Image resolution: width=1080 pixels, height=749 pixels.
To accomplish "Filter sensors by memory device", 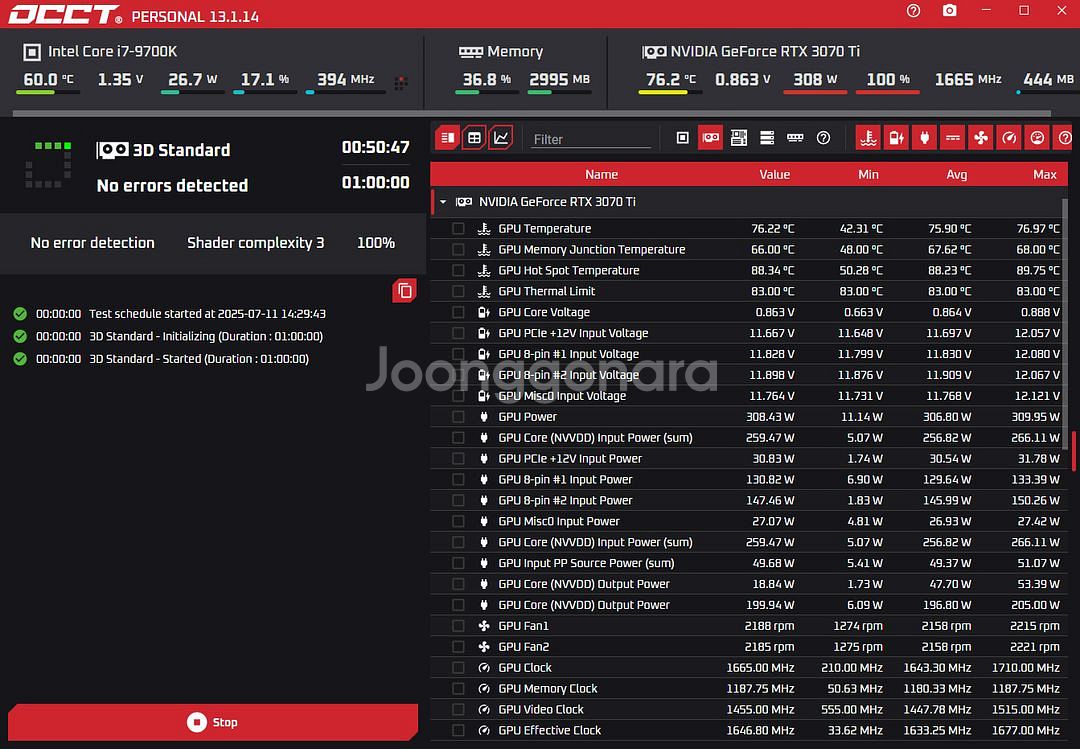I will pyautogui.click(x=796, y=138).
